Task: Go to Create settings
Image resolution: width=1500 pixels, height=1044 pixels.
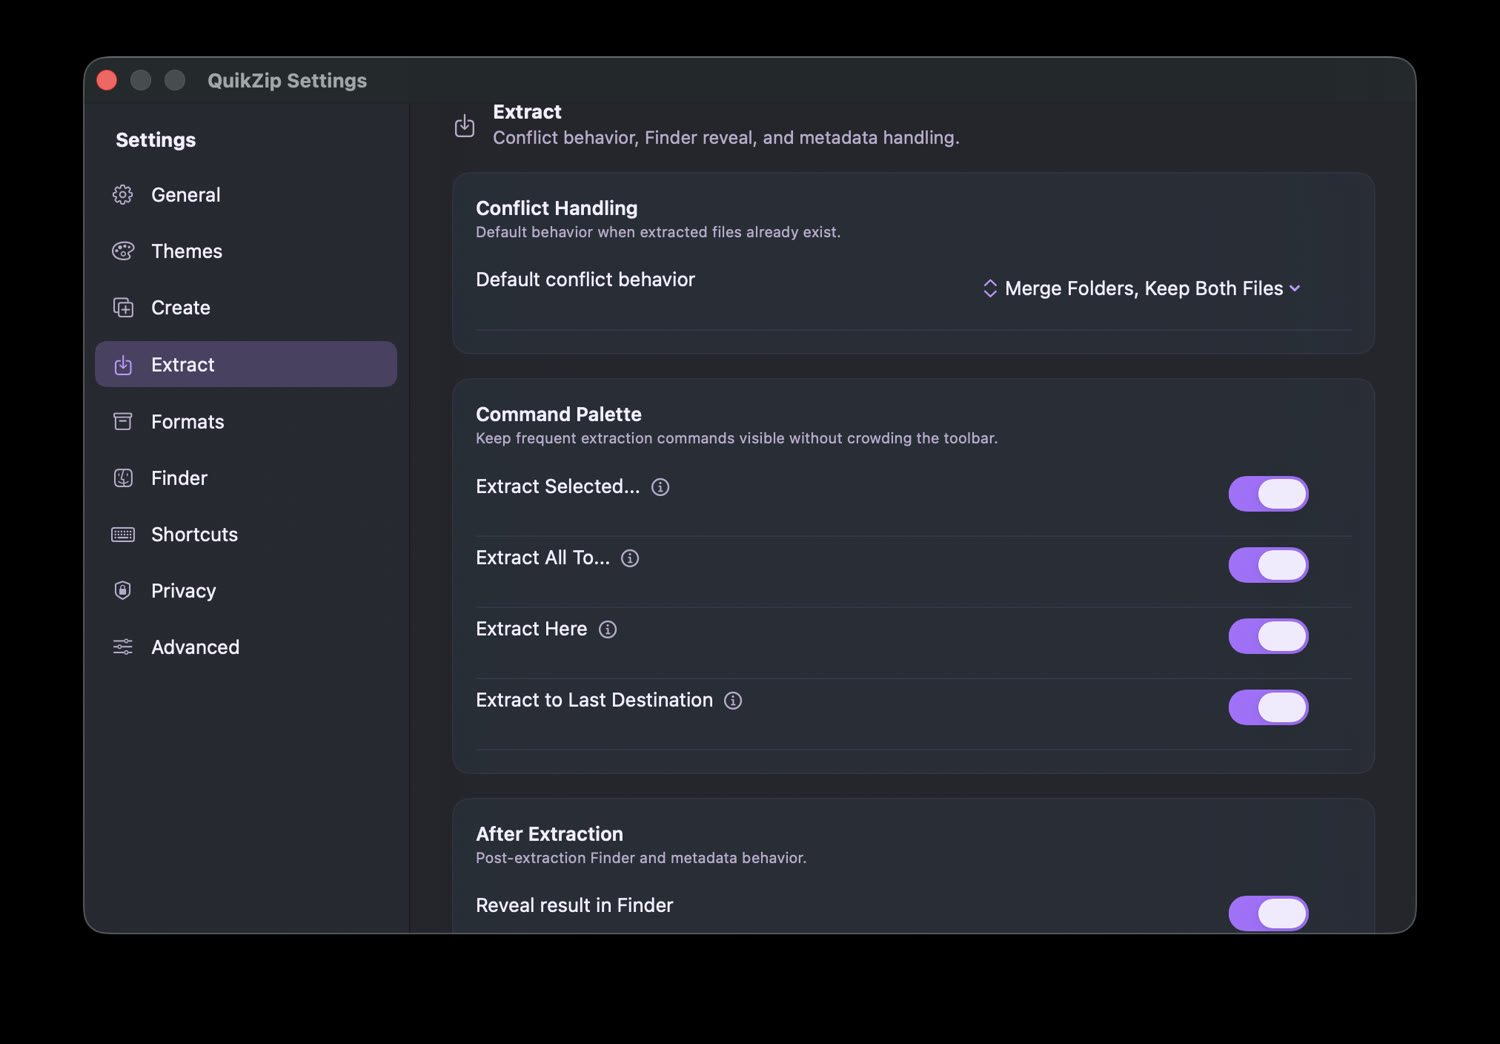Action: point(246,308)
